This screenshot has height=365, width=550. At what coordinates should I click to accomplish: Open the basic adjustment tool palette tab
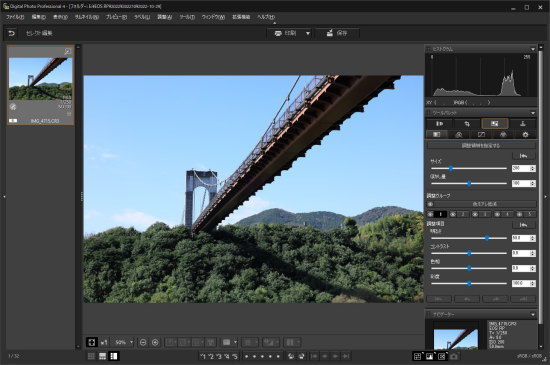click(x=439, y=123)
